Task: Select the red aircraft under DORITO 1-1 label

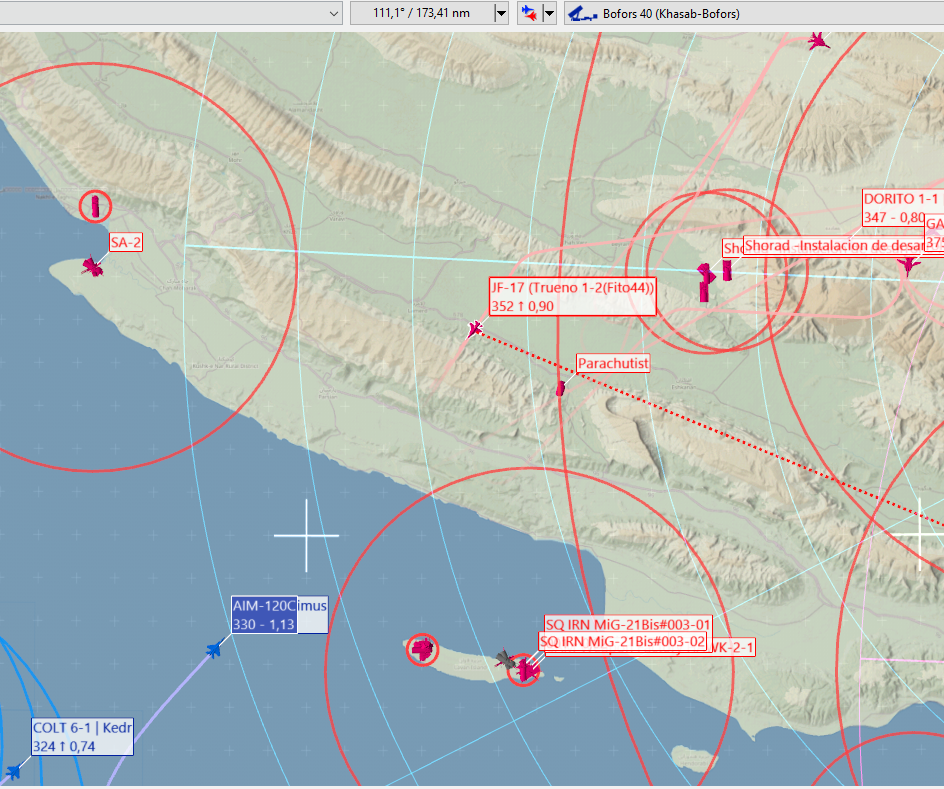Action: click(908, 265)
